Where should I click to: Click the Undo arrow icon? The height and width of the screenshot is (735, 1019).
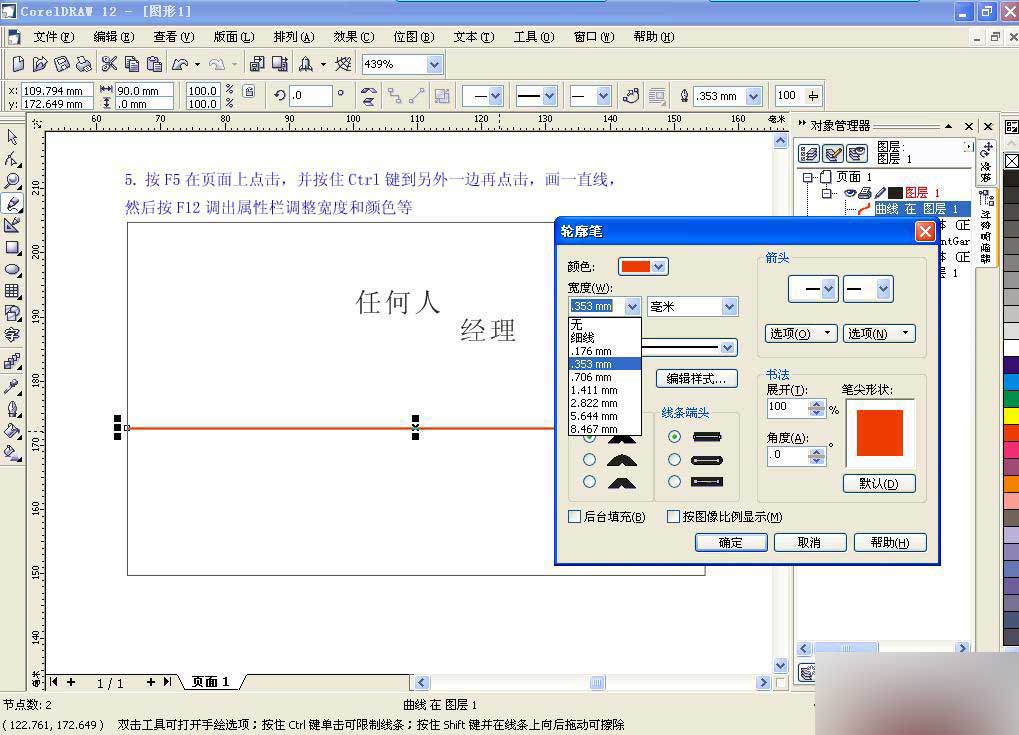(180, 64)
